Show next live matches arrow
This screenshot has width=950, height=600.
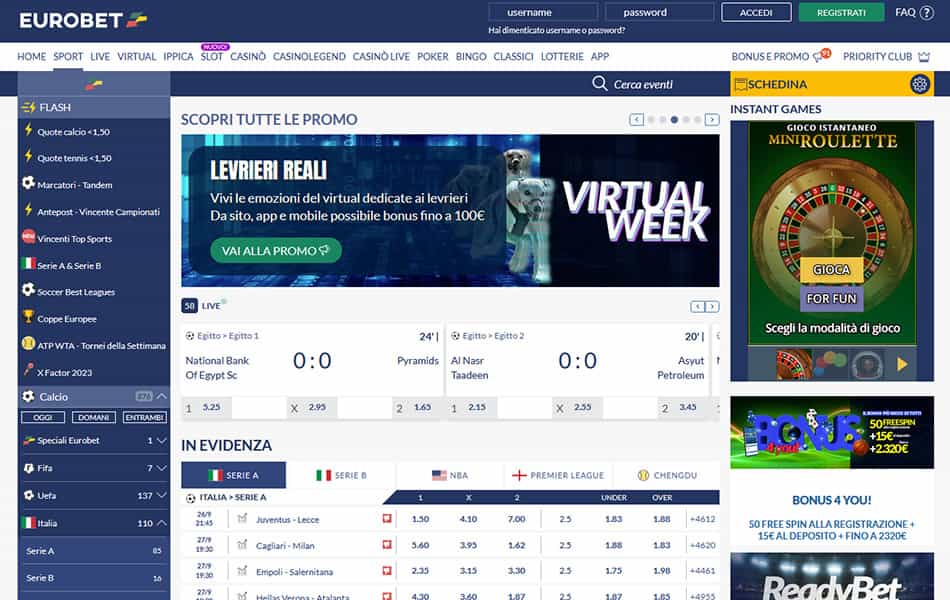click(x=712, y=307)
